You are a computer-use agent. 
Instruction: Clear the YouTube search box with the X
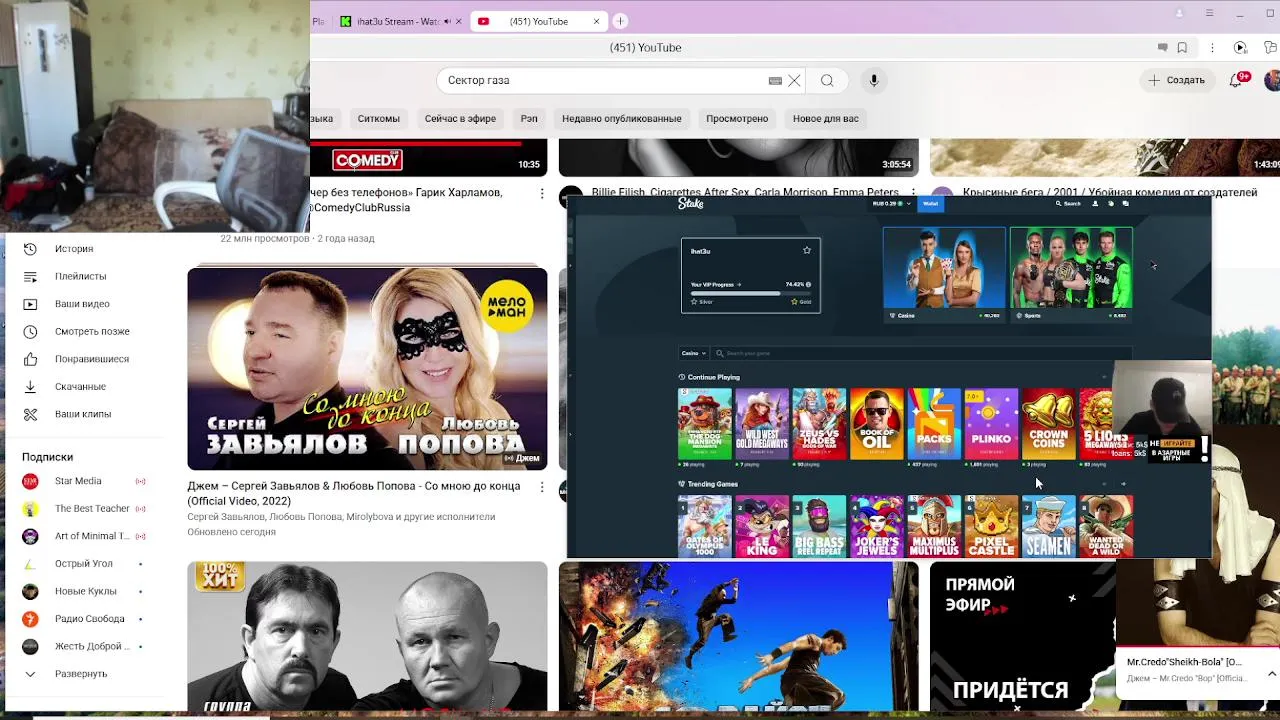794,81
